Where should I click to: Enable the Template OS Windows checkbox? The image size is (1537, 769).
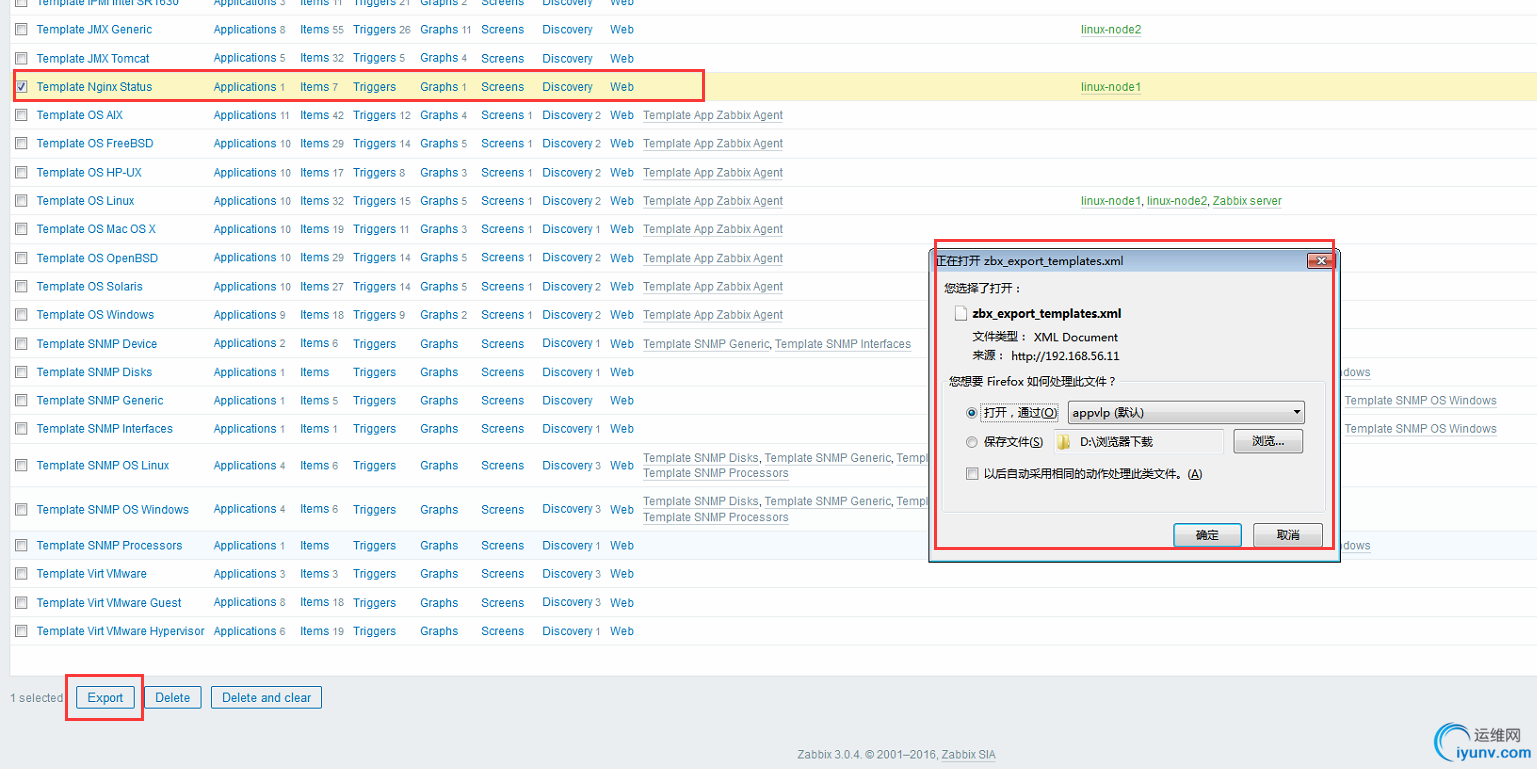pos(21,315)
